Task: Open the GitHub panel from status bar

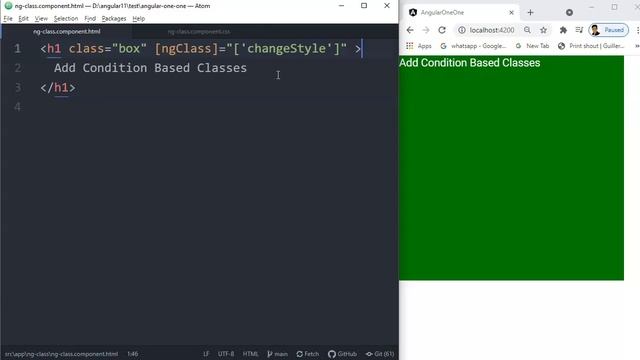Action: 342,354
